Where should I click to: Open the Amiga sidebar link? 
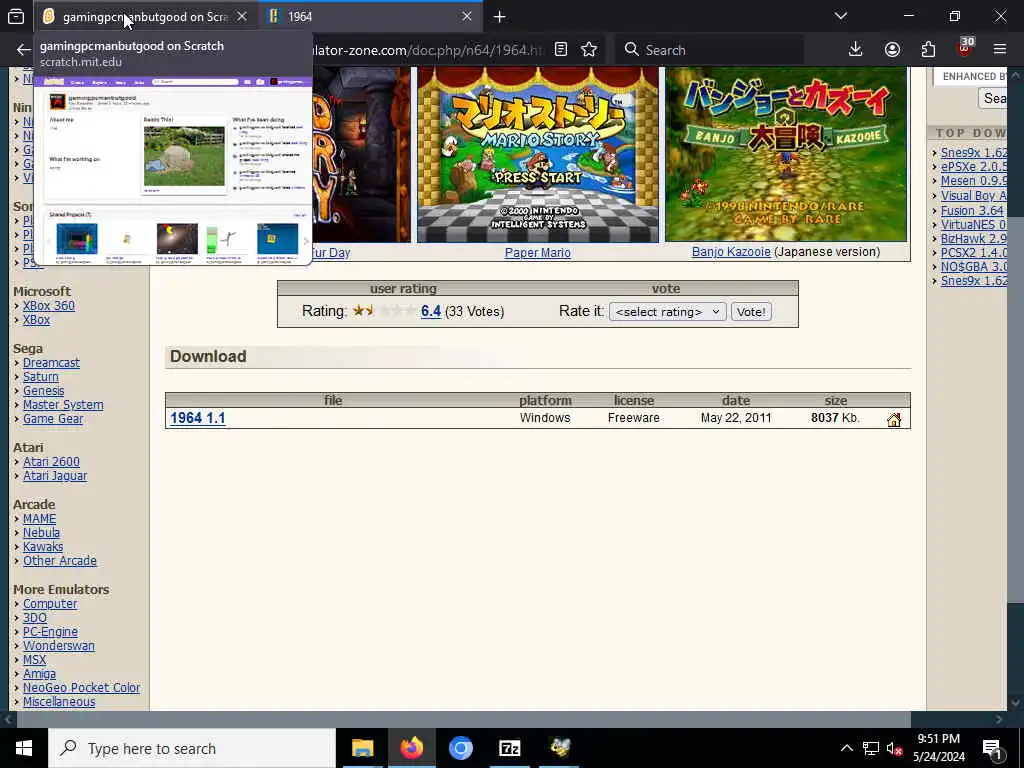[39, 674]
